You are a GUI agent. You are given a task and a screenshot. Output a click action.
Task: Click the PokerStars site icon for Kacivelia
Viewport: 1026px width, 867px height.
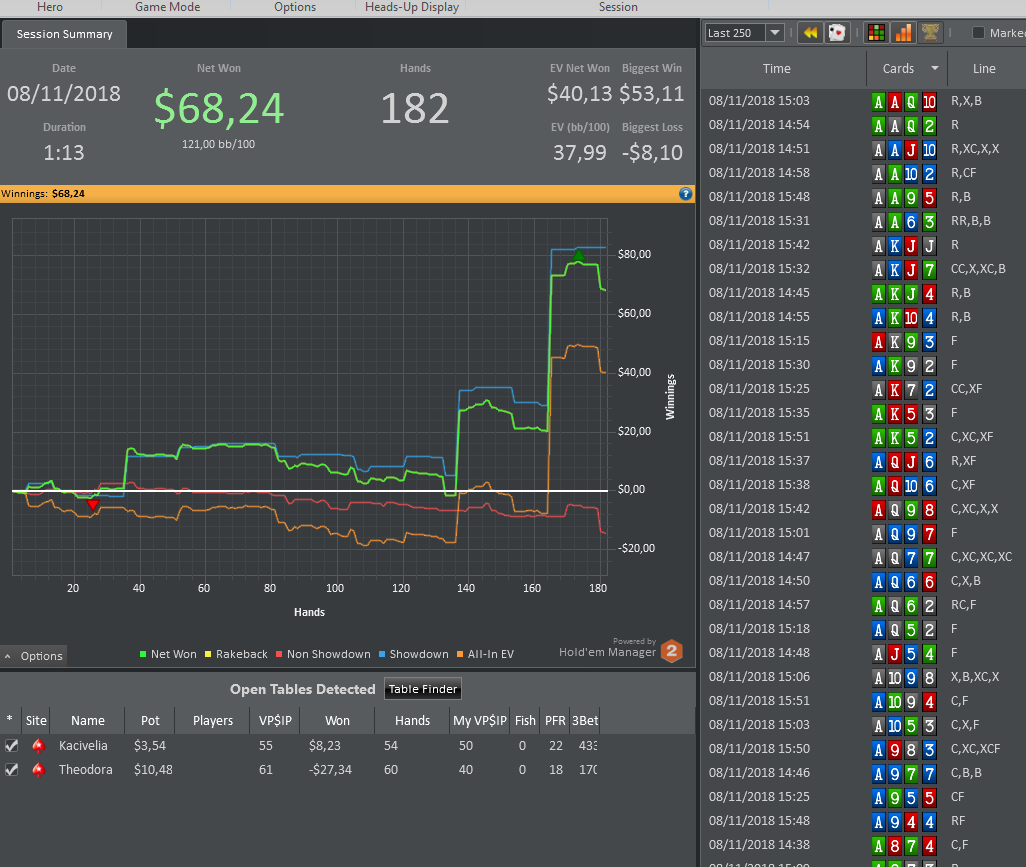point(39,745)
